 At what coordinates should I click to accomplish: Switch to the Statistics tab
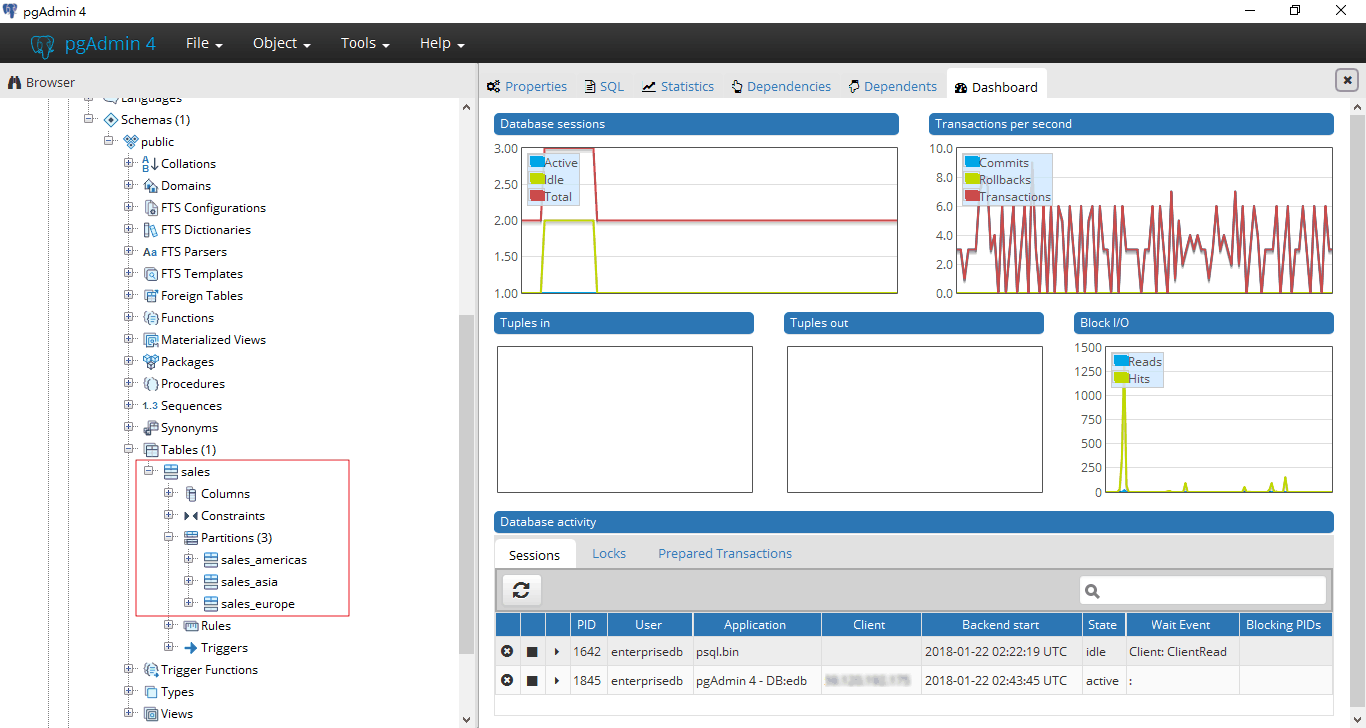678,87
